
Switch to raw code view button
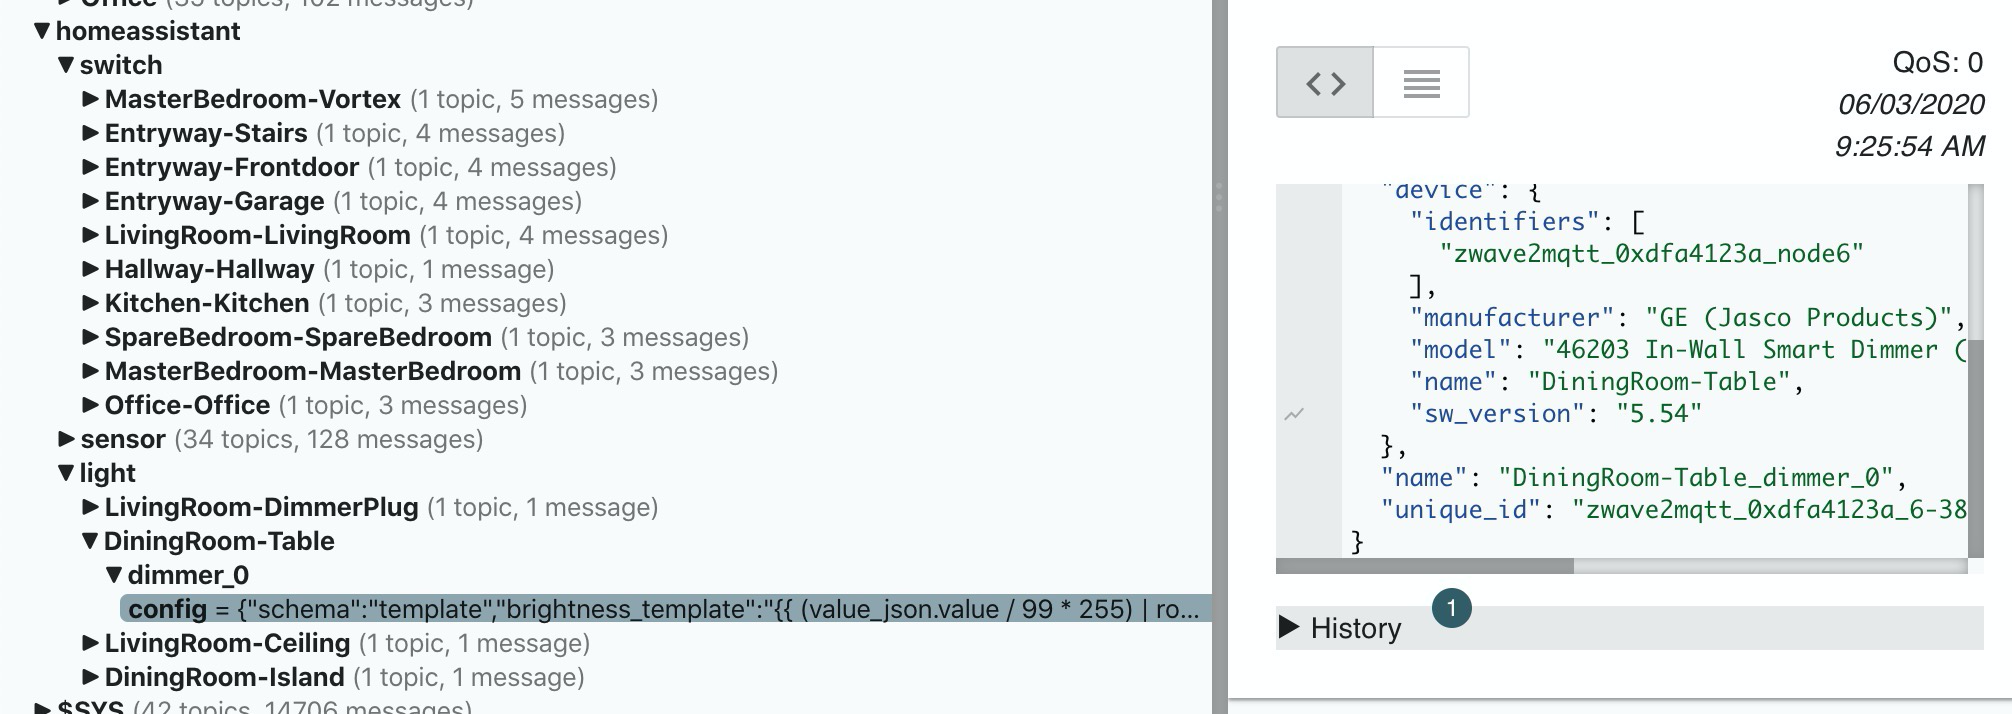(x=1325, y=82)
